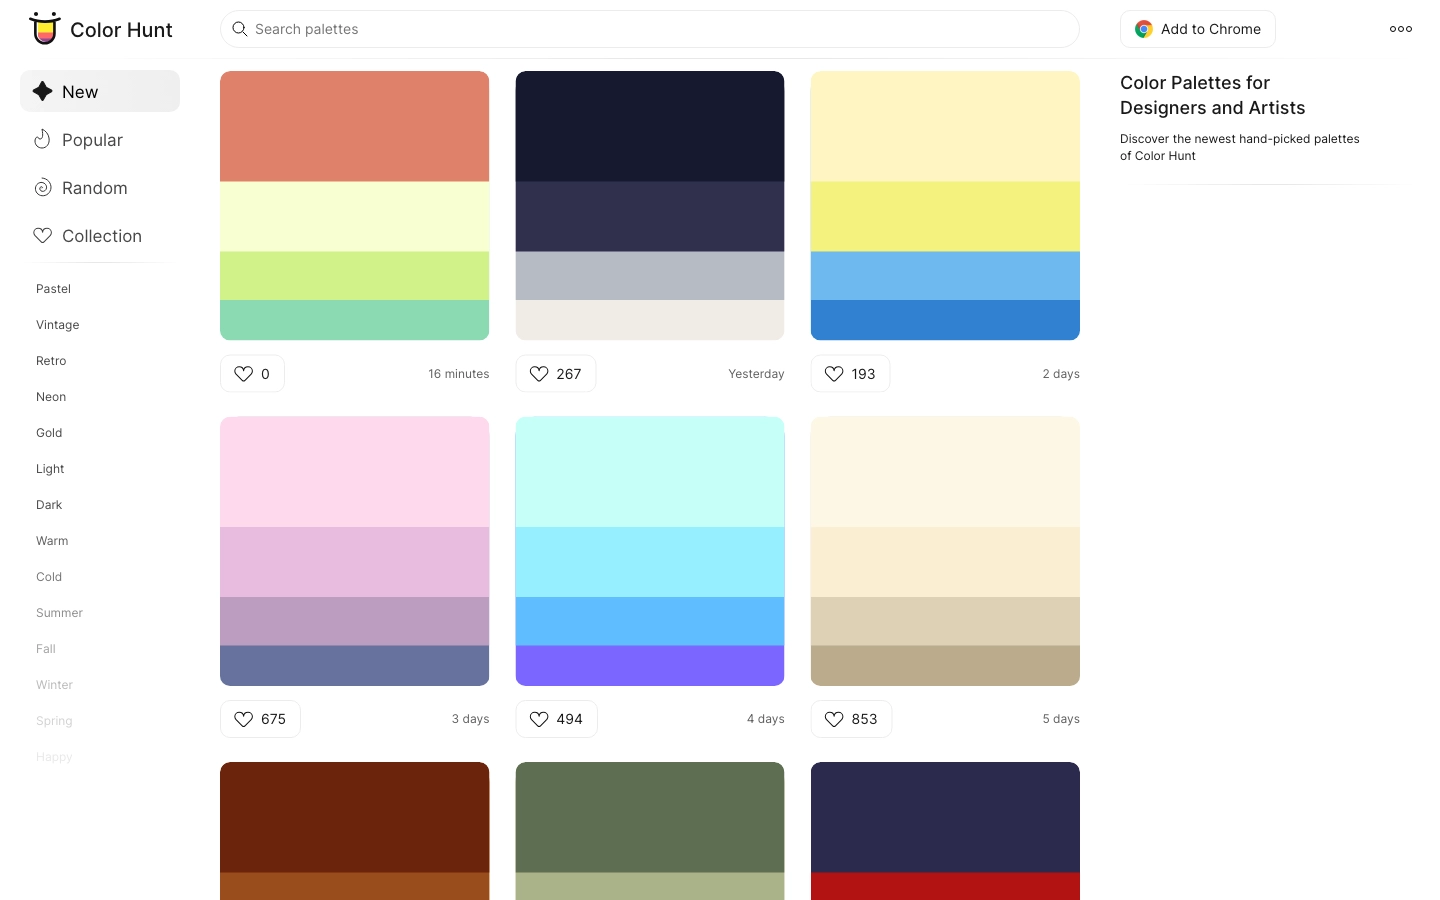Filter by Dark tag

49,505
